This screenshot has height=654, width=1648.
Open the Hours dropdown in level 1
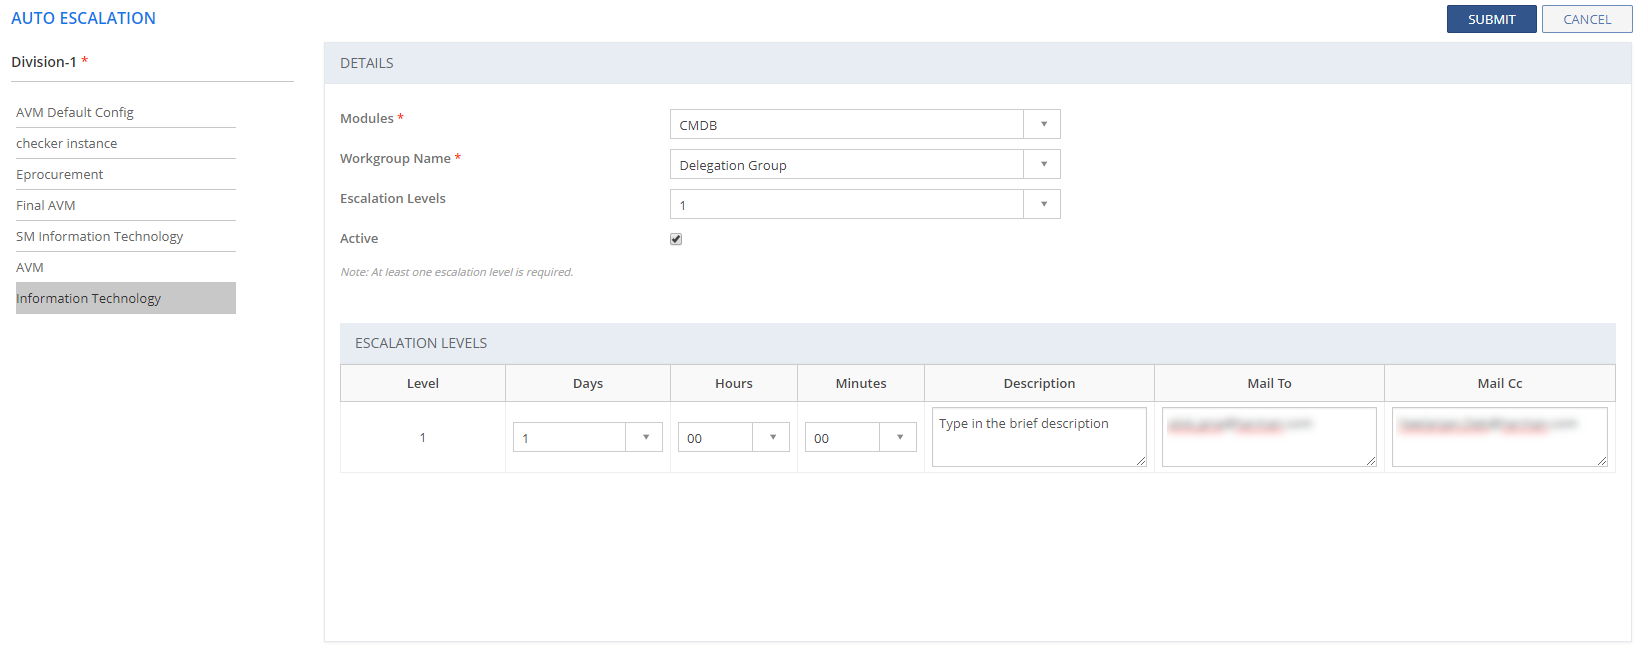pyautogui.click(x=733, y=438)
